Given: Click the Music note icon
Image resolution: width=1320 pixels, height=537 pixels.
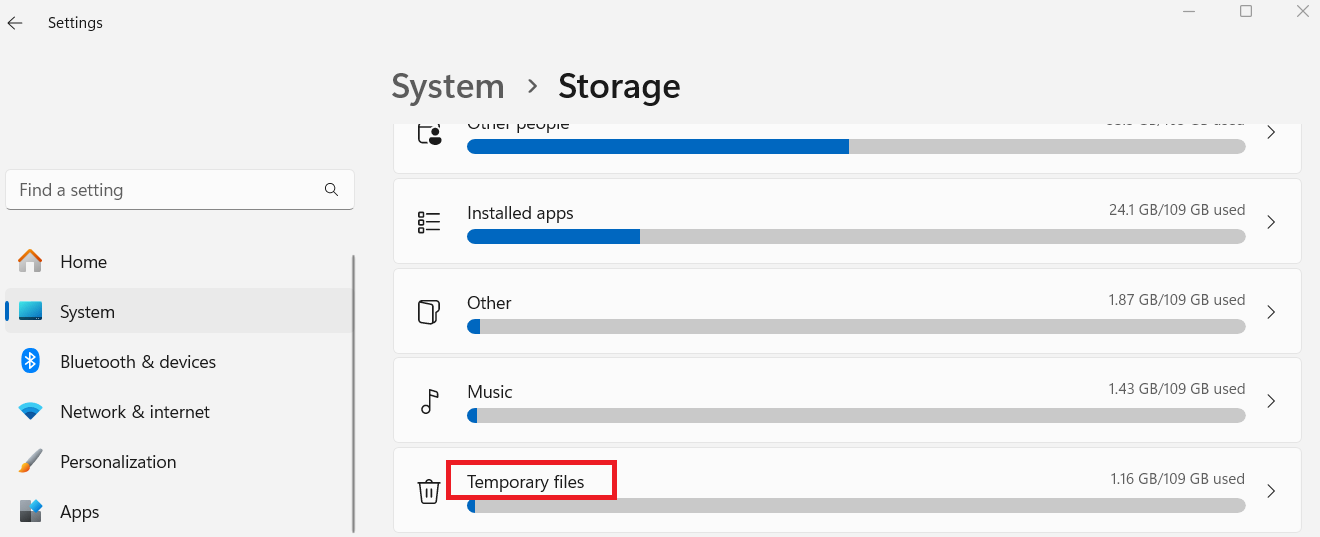Looking at the screenshot, I should (428, 402).
